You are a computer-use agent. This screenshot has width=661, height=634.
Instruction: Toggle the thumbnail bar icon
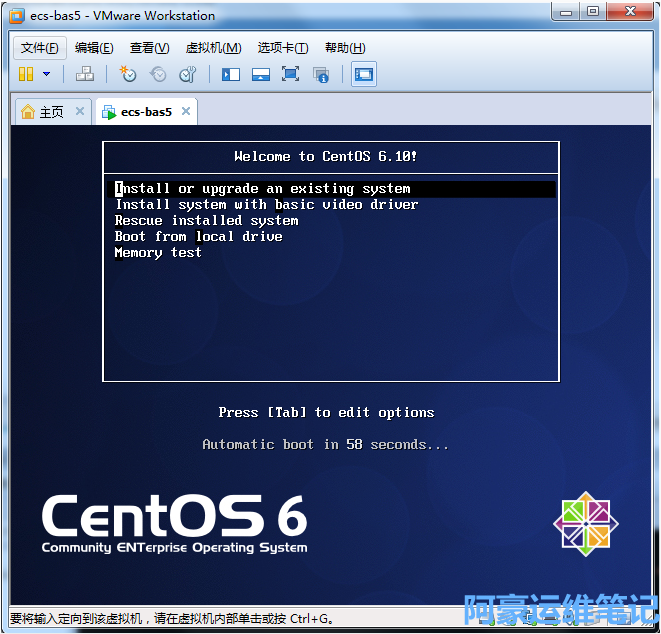click(260, 74)
